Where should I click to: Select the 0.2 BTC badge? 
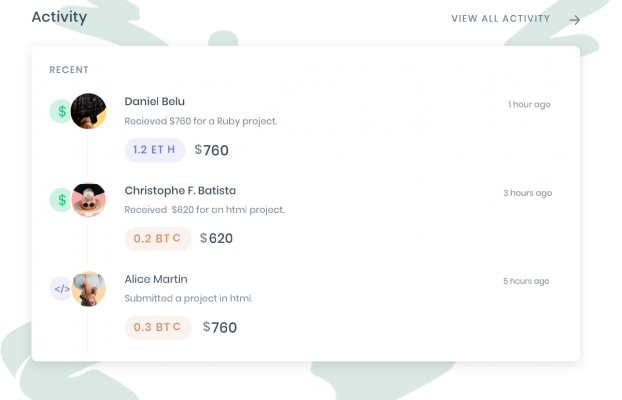click(x=158, y=238)
